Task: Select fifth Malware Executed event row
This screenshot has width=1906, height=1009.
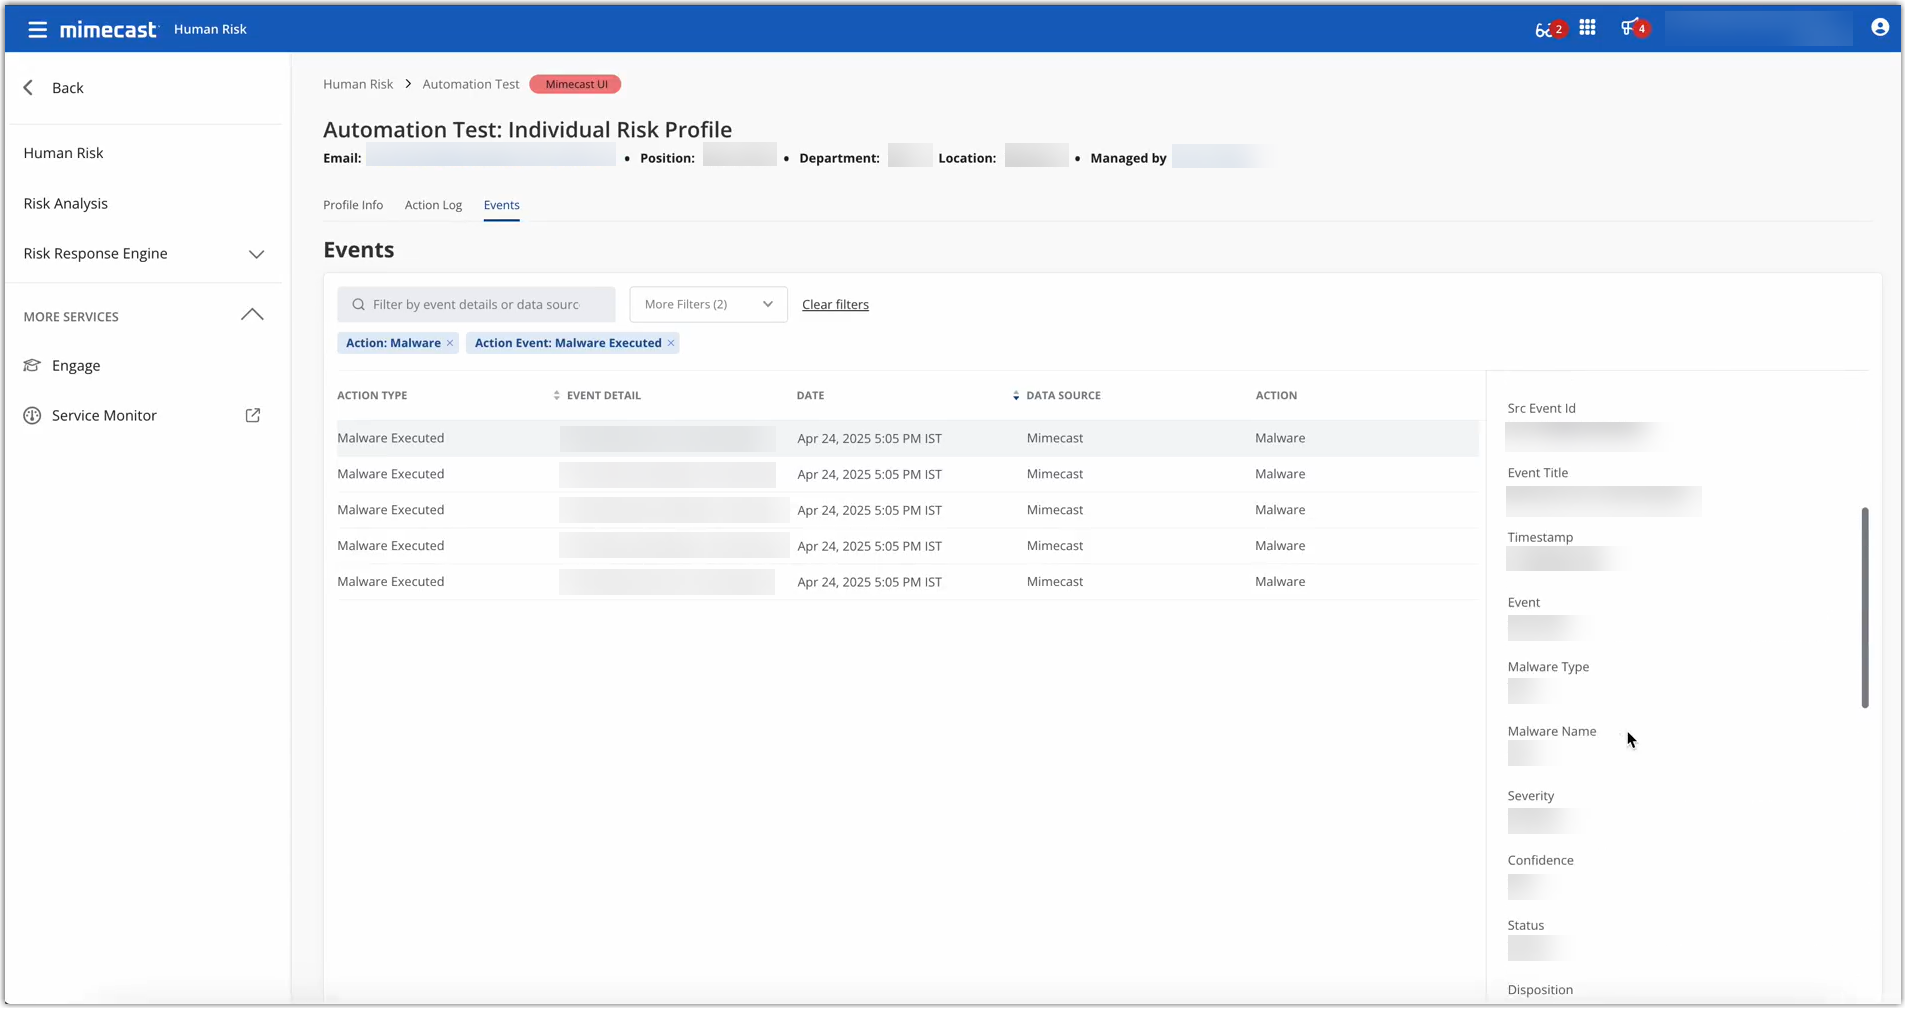Action: [x=907, y=582]
